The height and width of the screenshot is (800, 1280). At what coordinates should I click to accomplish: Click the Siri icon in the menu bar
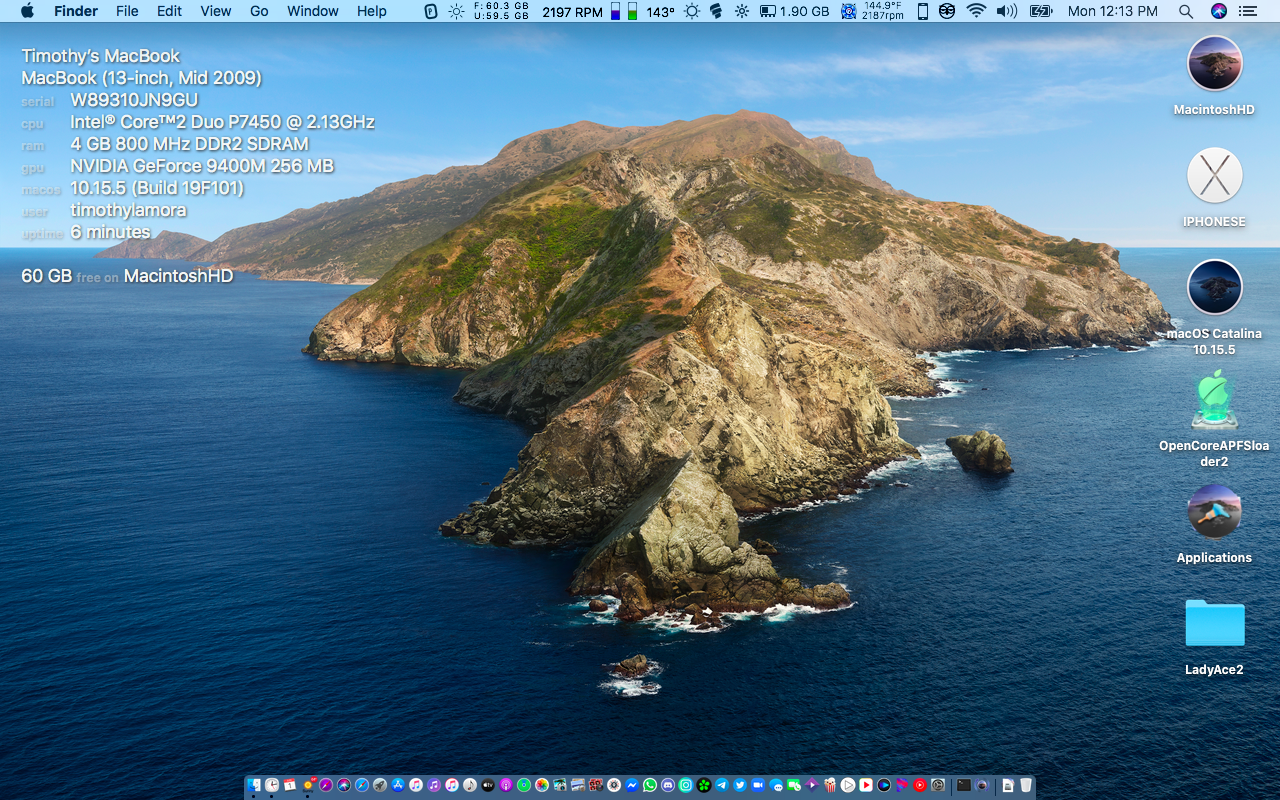[1218, 11]
